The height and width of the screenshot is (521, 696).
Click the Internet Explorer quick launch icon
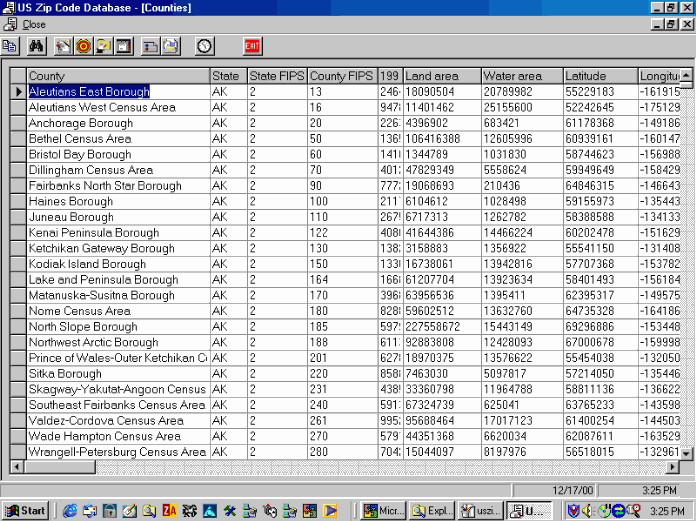tap(70, 510)
